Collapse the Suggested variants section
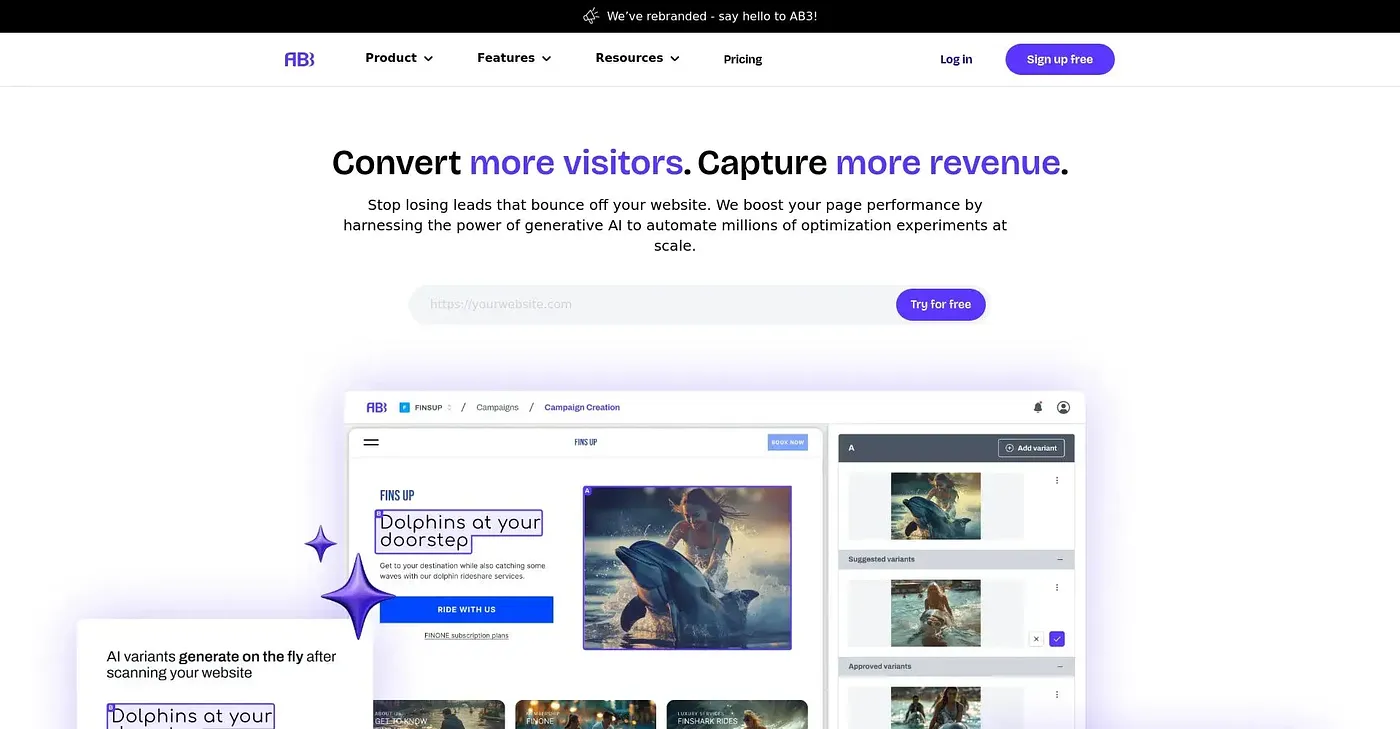The height and width of the screenshot is (729, 1400). point(1059,559)
